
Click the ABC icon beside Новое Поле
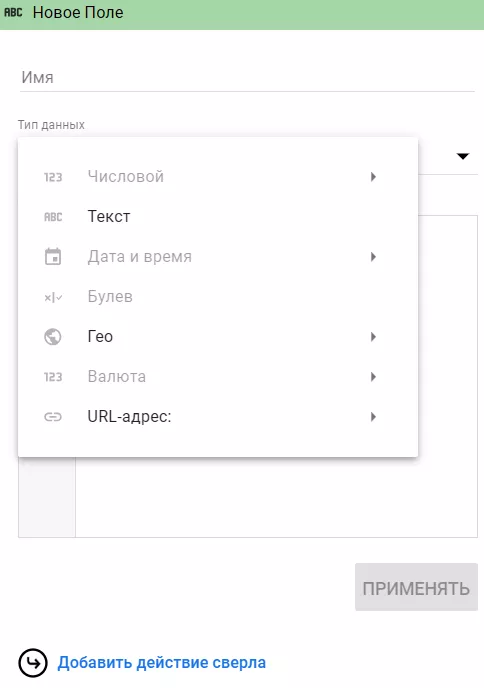coord(13,12)
